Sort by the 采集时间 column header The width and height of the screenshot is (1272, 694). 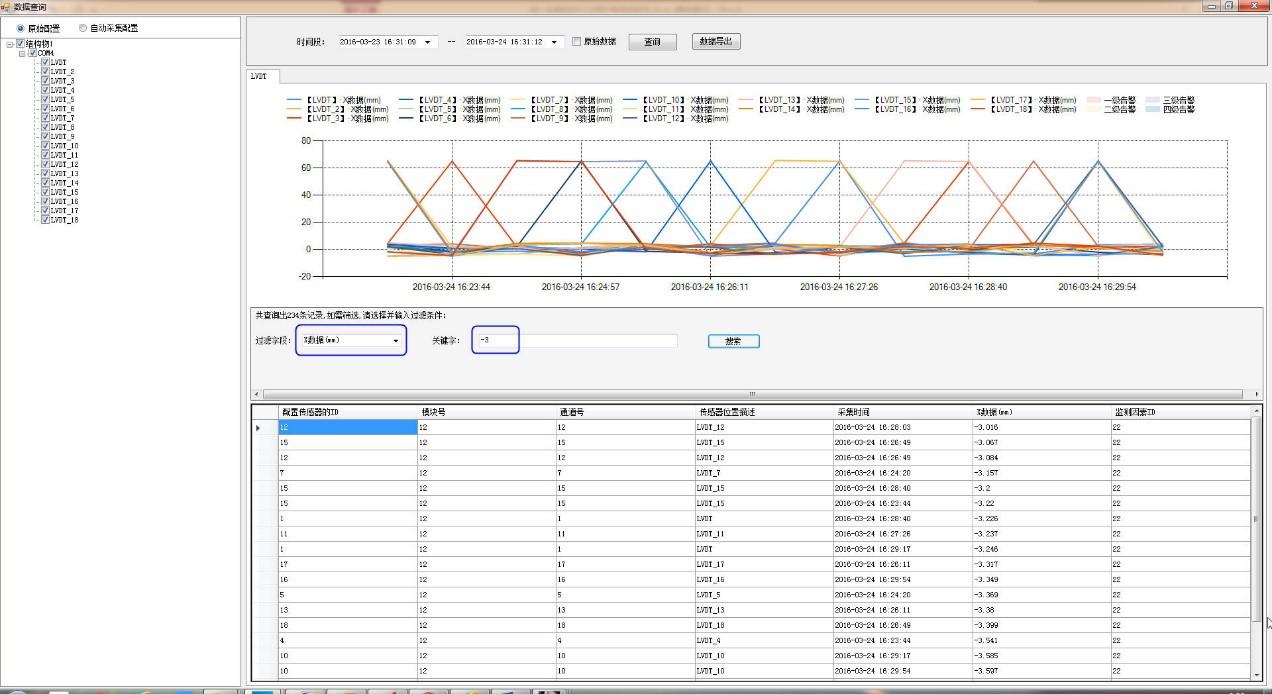(x=903, y=412)
